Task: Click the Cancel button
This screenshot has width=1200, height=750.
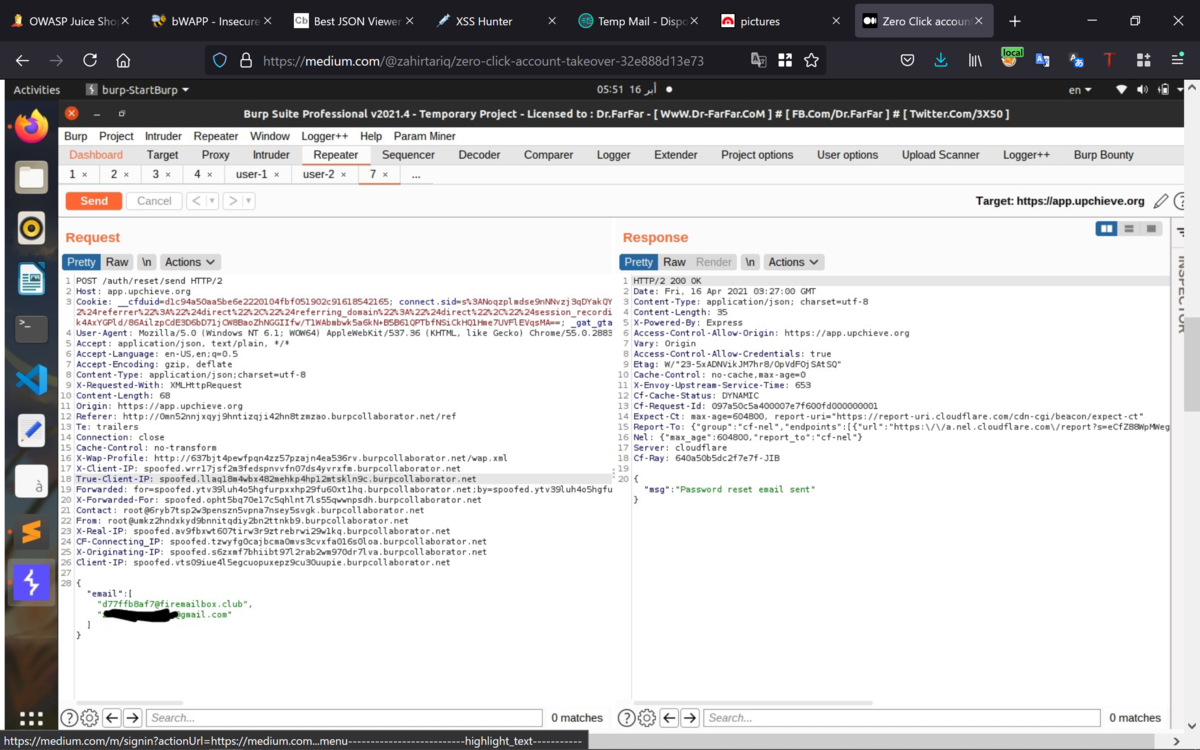Action: (x=154, y=201)
